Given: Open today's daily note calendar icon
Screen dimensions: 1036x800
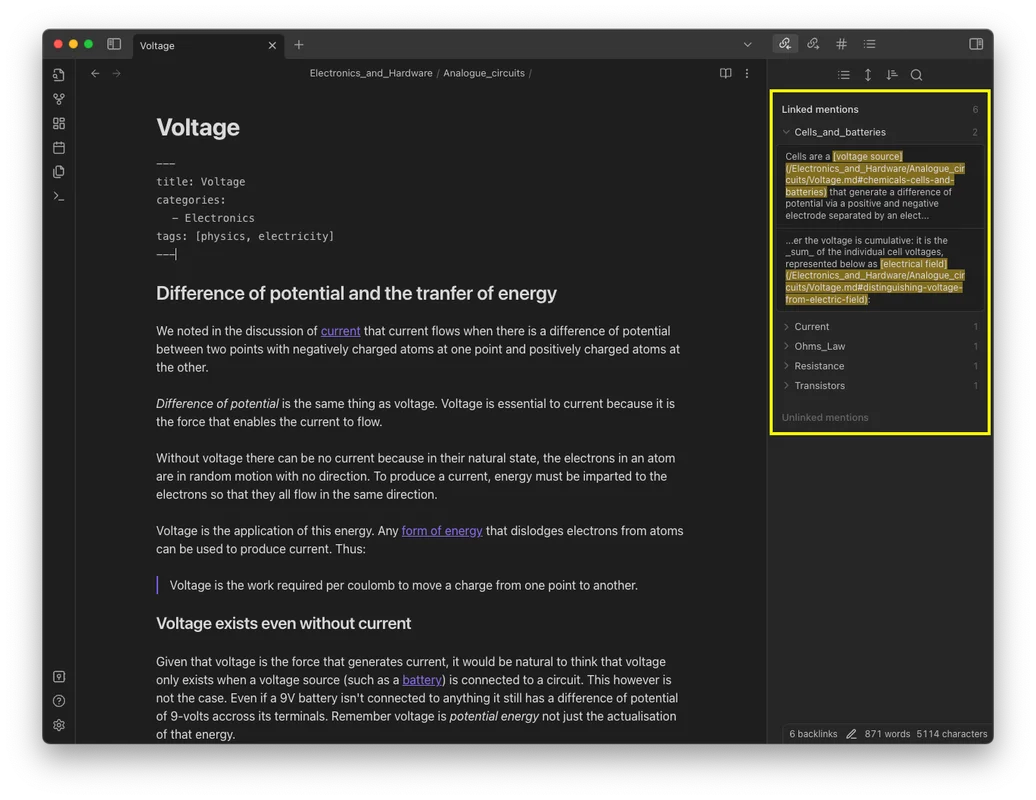Looking at the screenshot, I should pyautogui.click(x=59, y=147).
